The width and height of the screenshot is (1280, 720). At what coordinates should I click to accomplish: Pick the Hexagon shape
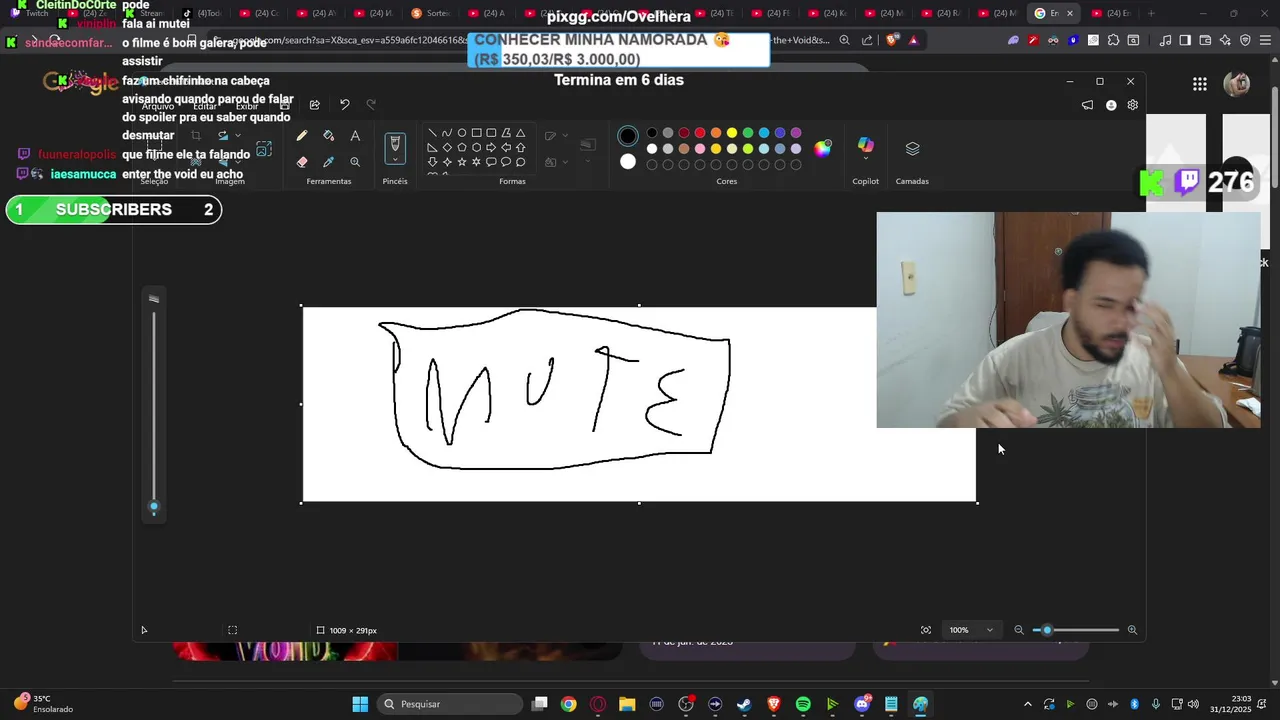pyautogui.click(x=476, y=147)
